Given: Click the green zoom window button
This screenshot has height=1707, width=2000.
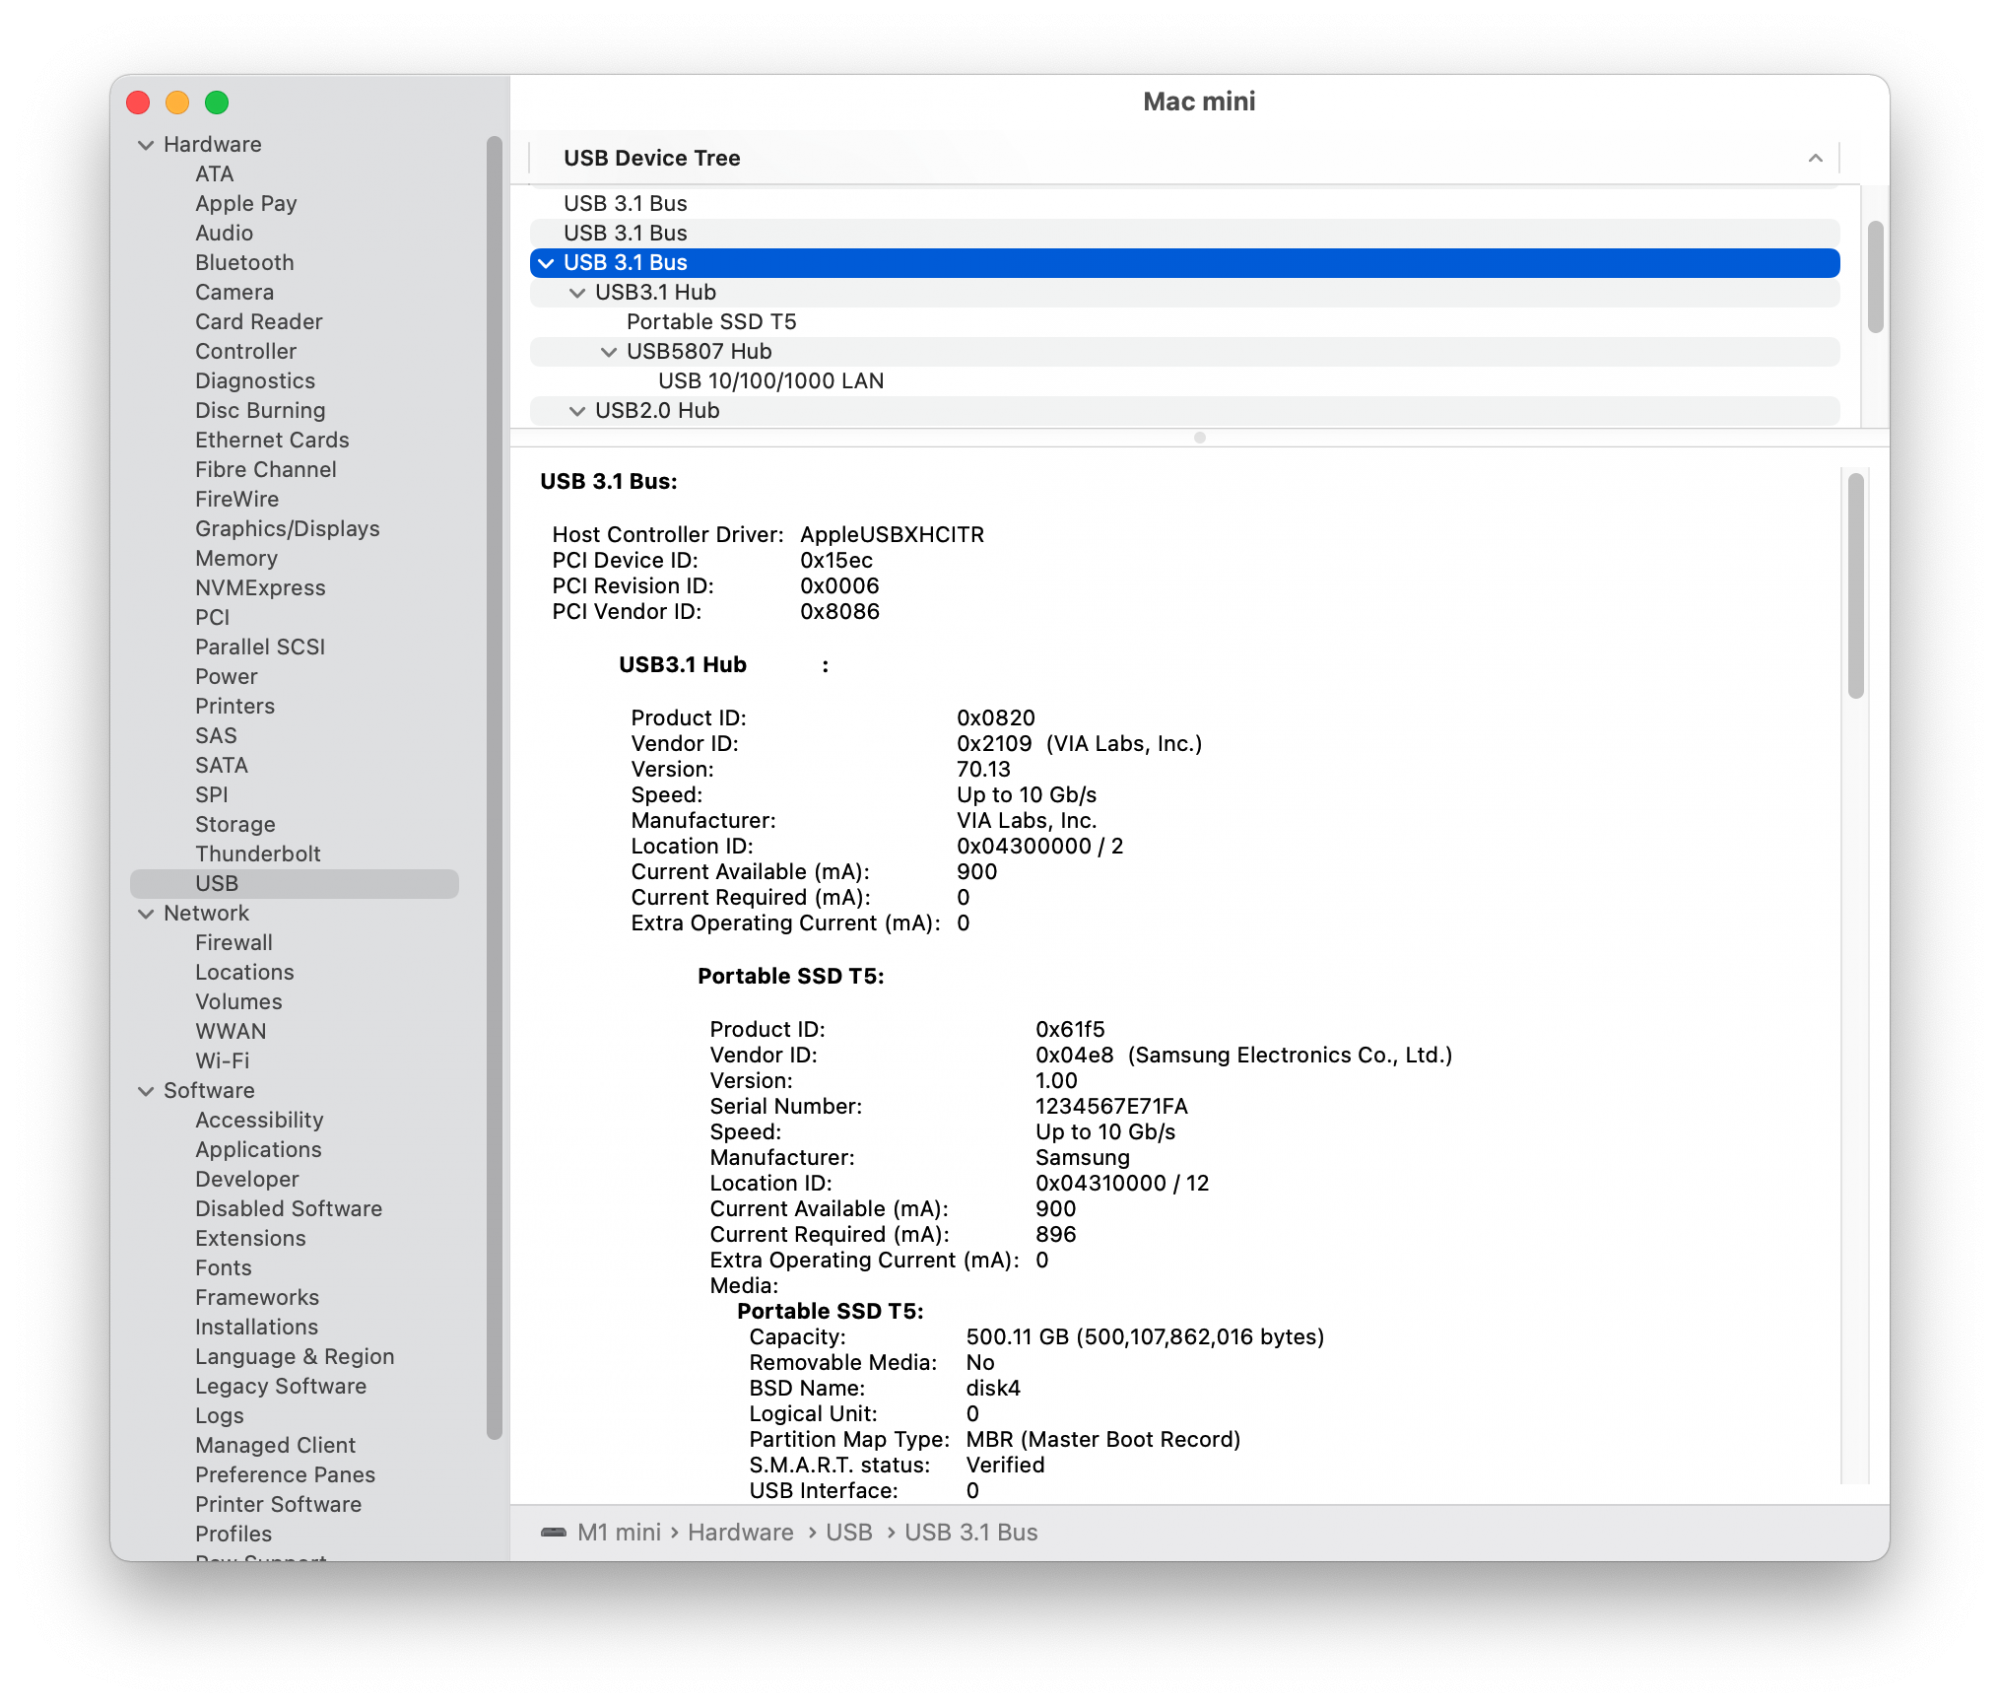Looking at the screenshot, I should point(217,102).
